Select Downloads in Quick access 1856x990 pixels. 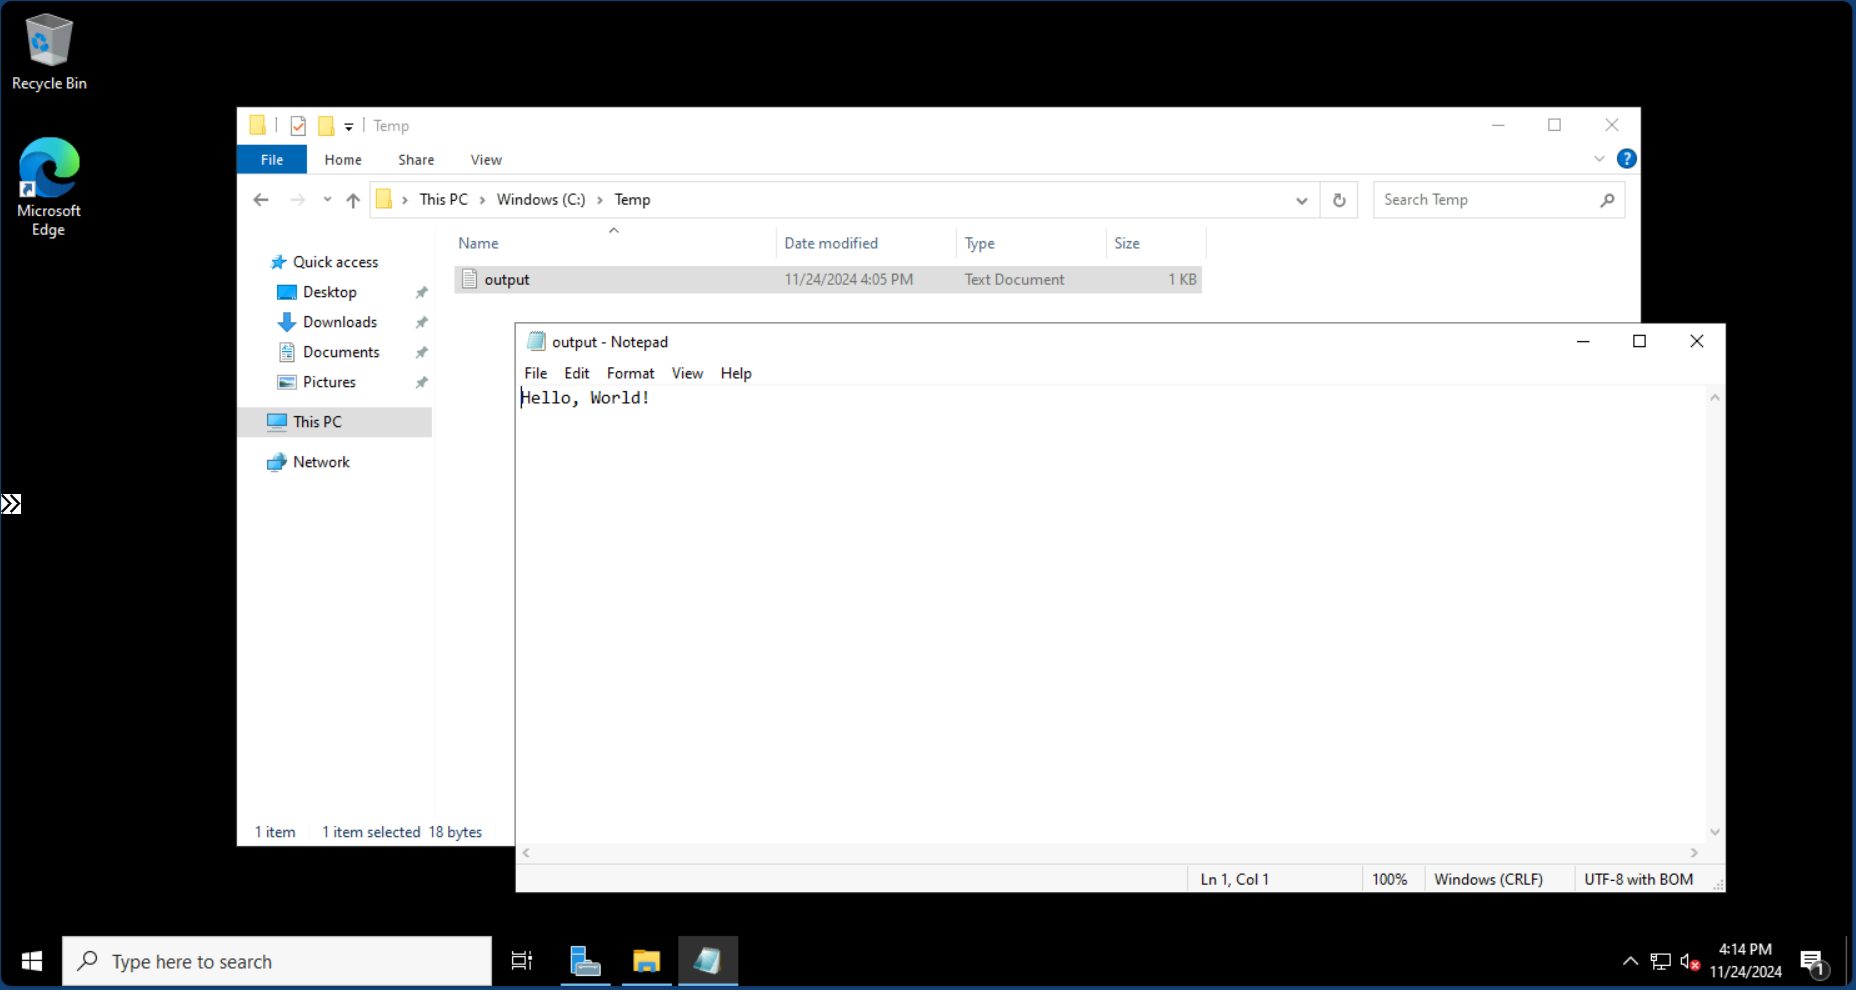(340, 322)
